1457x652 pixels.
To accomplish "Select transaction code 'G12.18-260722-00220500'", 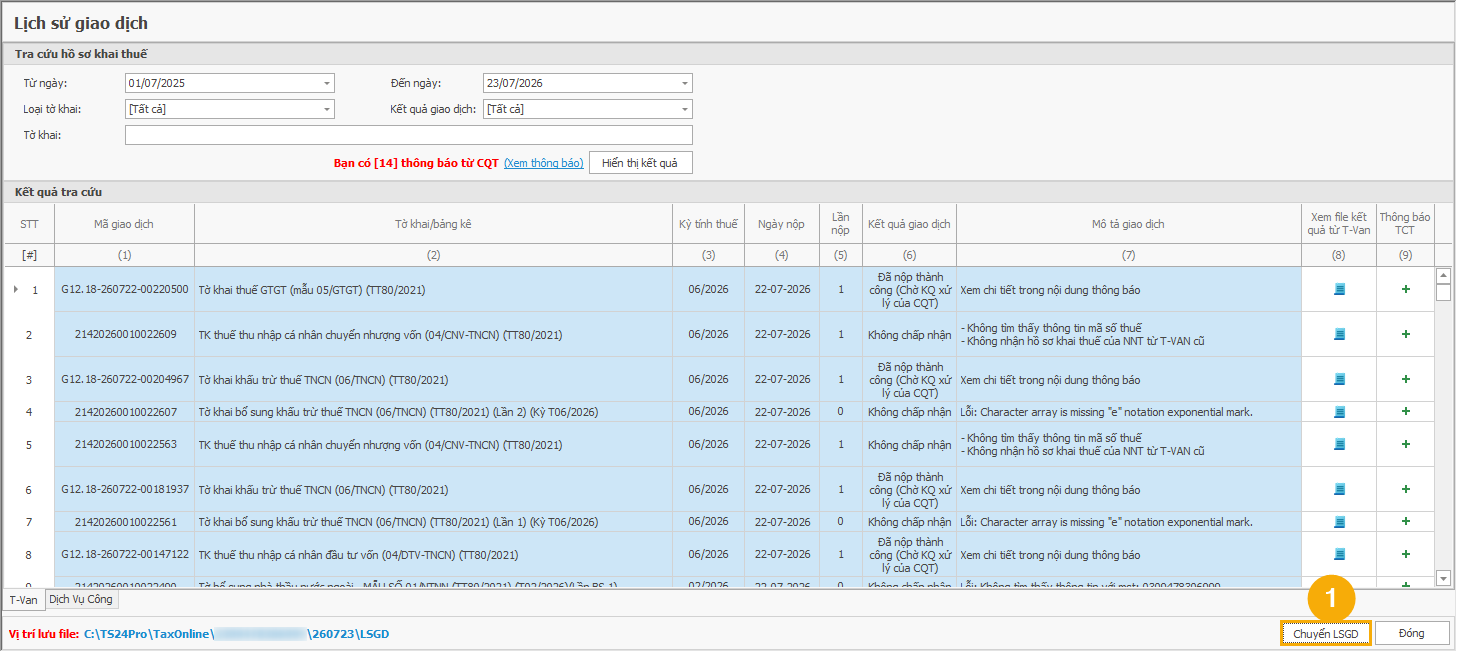I will tap(124, 289).
